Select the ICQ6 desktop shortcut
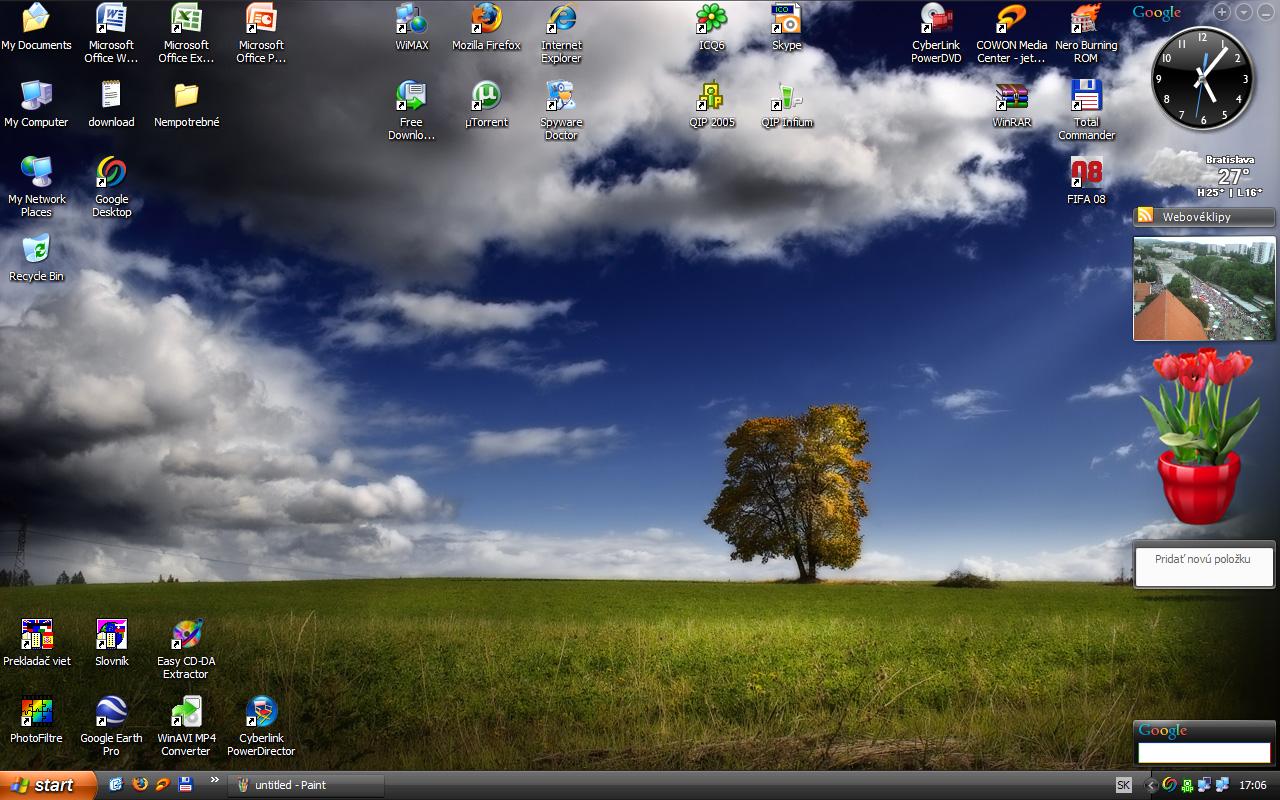Image resolution: width=1280 pixels, height=800 pixels. [711, 20]
